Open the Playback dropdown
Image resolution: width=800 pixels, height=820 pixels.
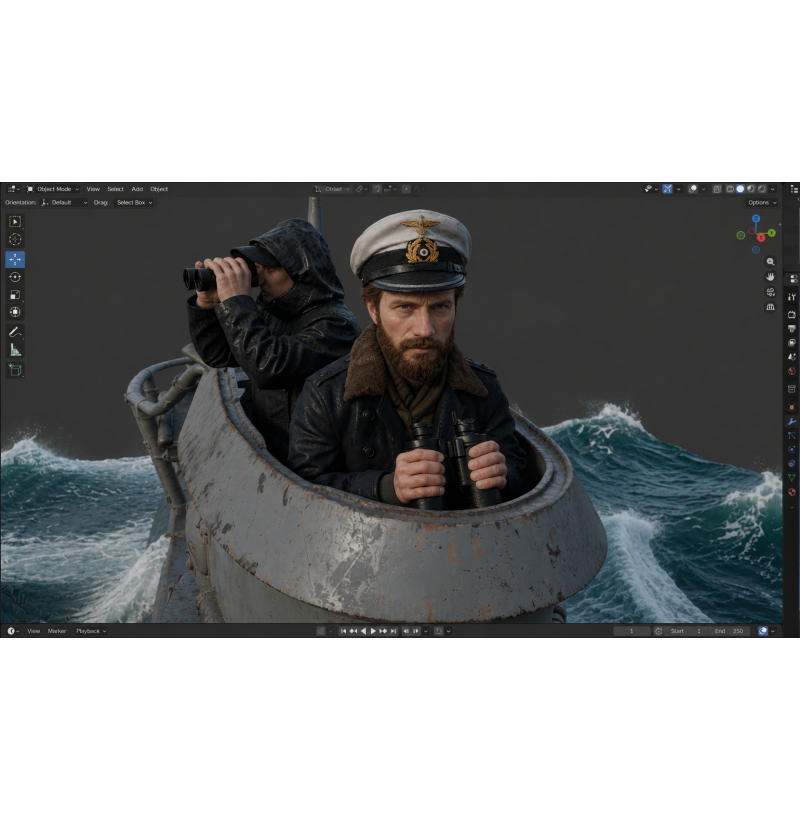click(91, 631)
